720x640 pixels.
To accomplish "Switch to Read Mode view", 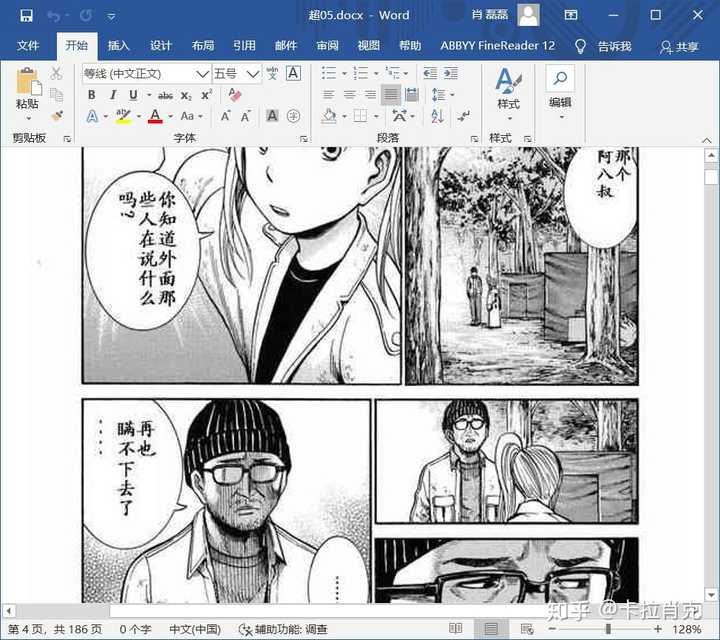I will [x=456, y=629].
